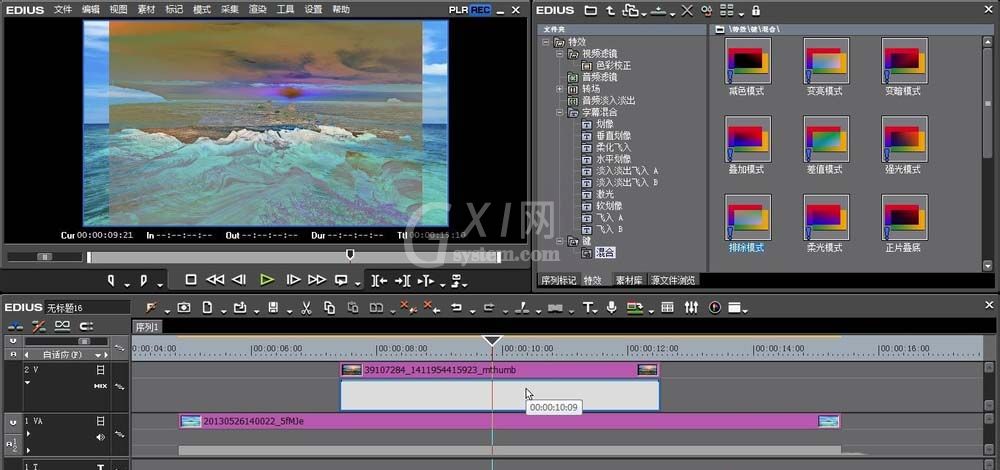
Task: Click the effects panel vertical scrollbar down arrow
Action: click(988, 265)
